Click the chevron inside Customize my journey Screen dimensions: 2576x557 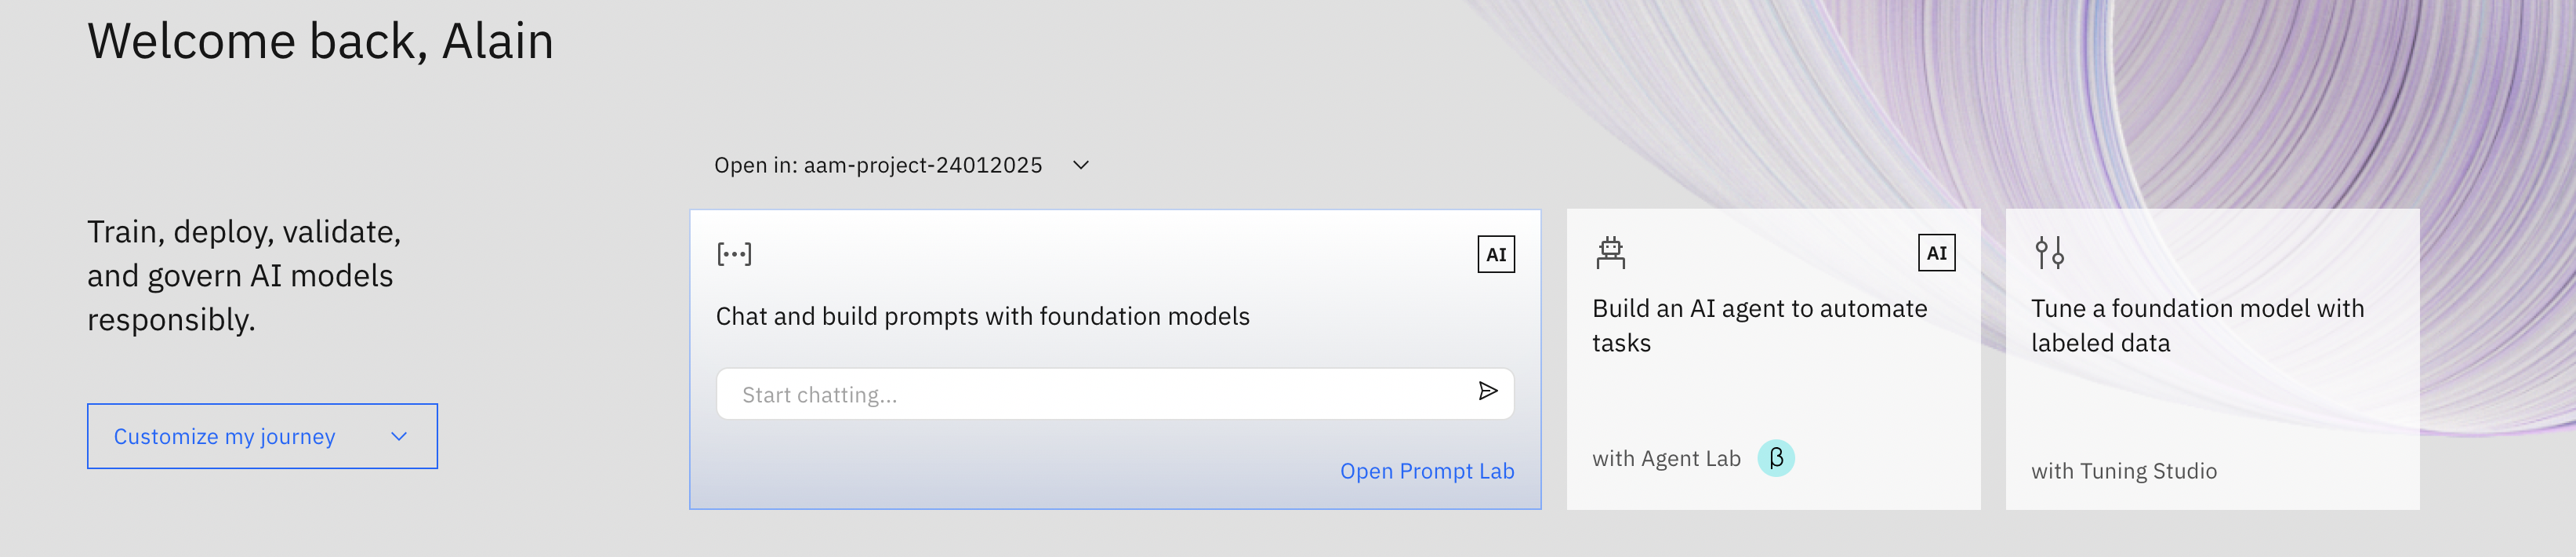coord(399,436)
